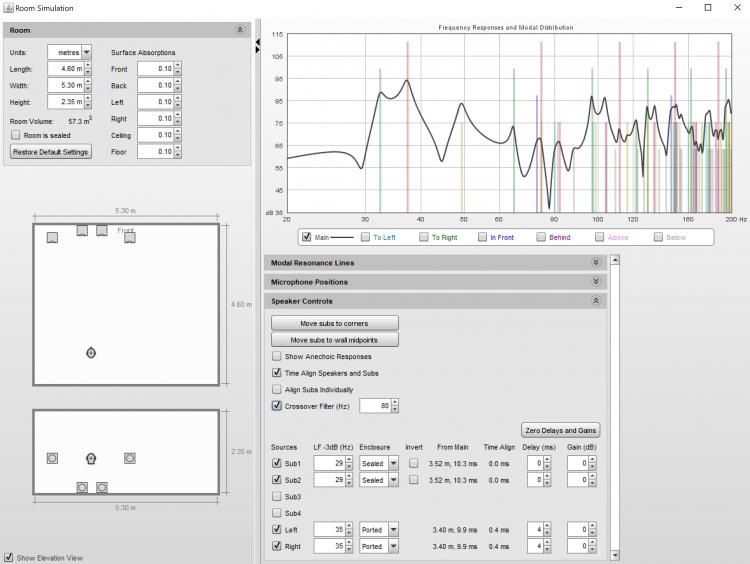The image size is (750, 564).
Task: Enable the In Front response checkbox
Action: pyautogui.click(x=482, y=237)
